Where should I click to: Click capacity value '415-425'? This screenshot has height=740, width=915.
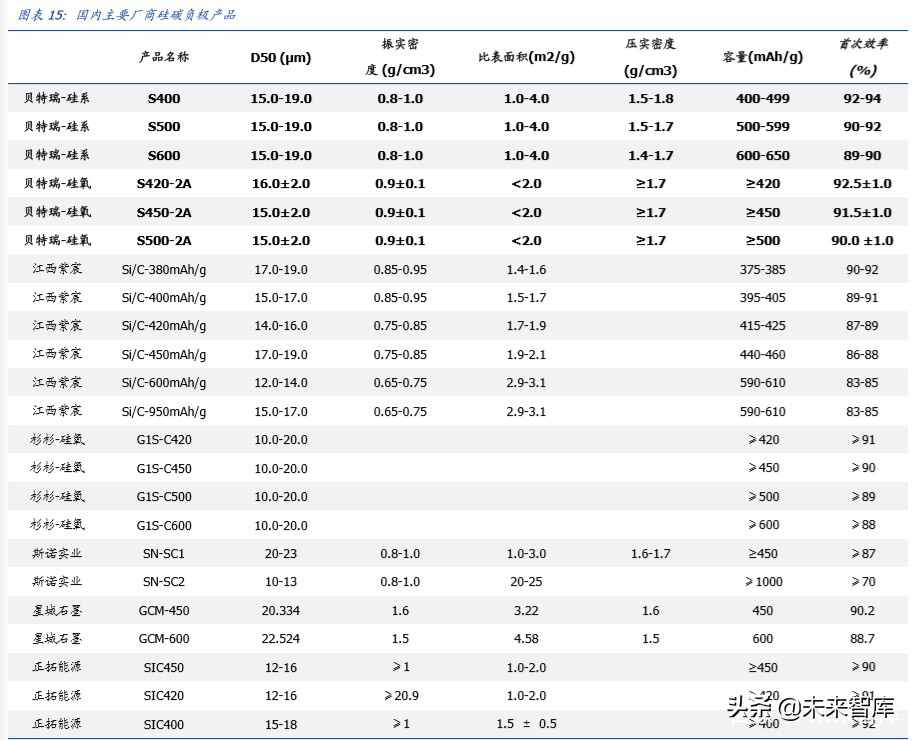coord(763,326)
